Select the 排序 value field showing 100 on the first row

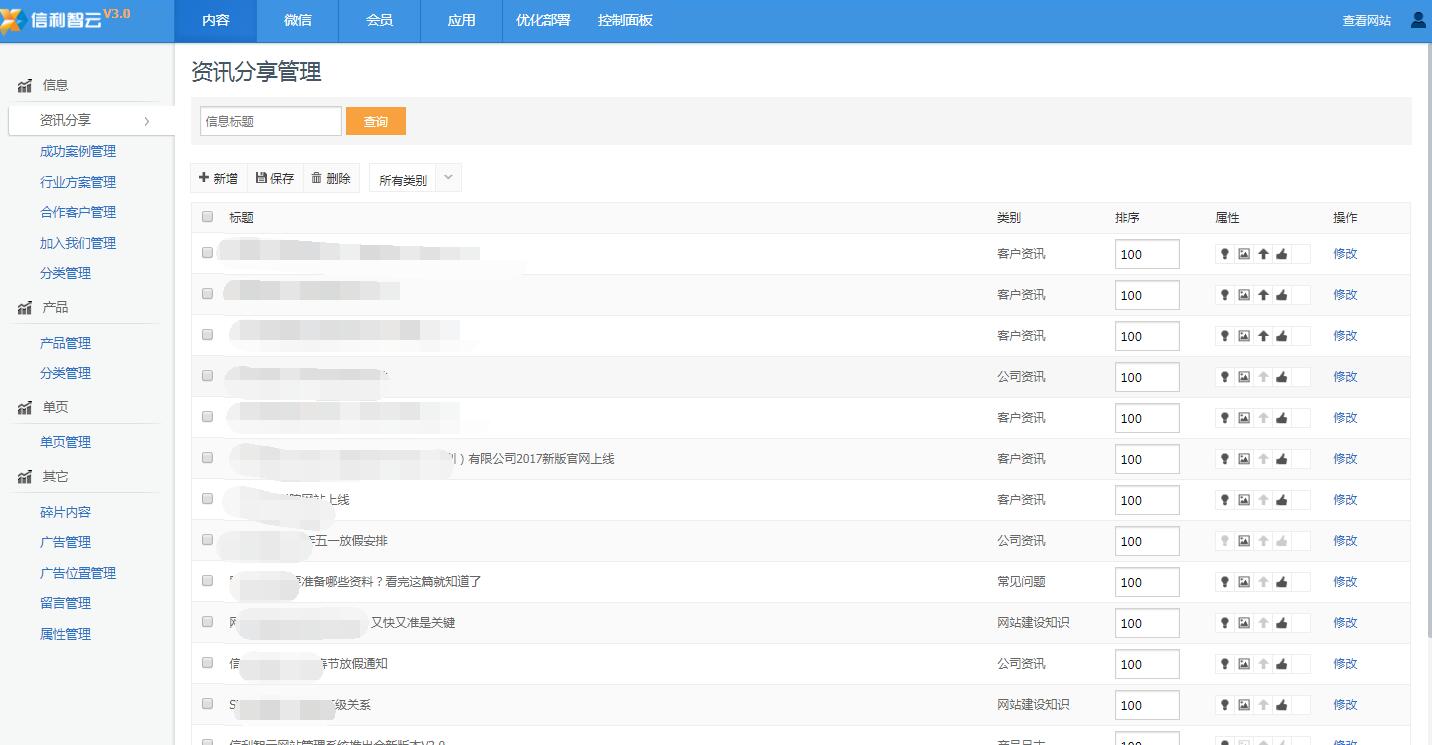tap(1146, 253)
